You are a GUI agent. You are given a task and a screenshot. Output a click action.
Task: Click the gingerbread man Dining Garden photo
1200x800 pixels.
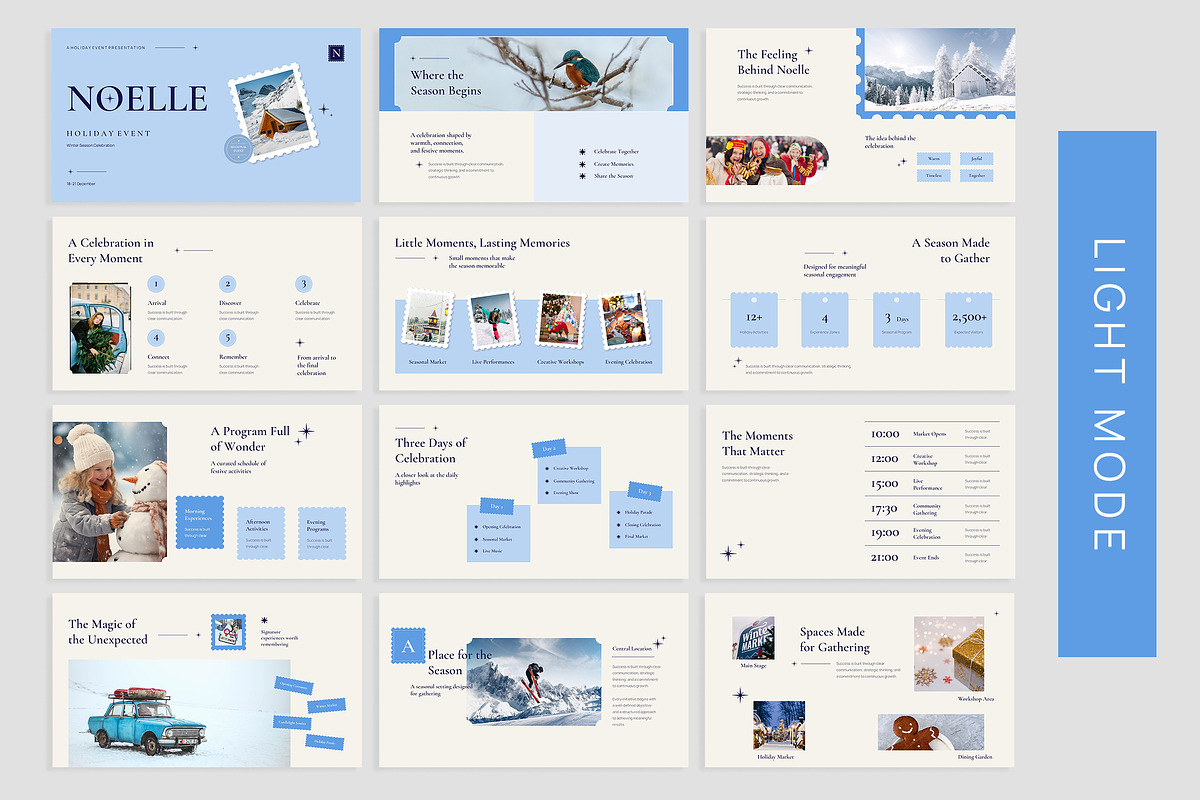[x=930, y=732]
